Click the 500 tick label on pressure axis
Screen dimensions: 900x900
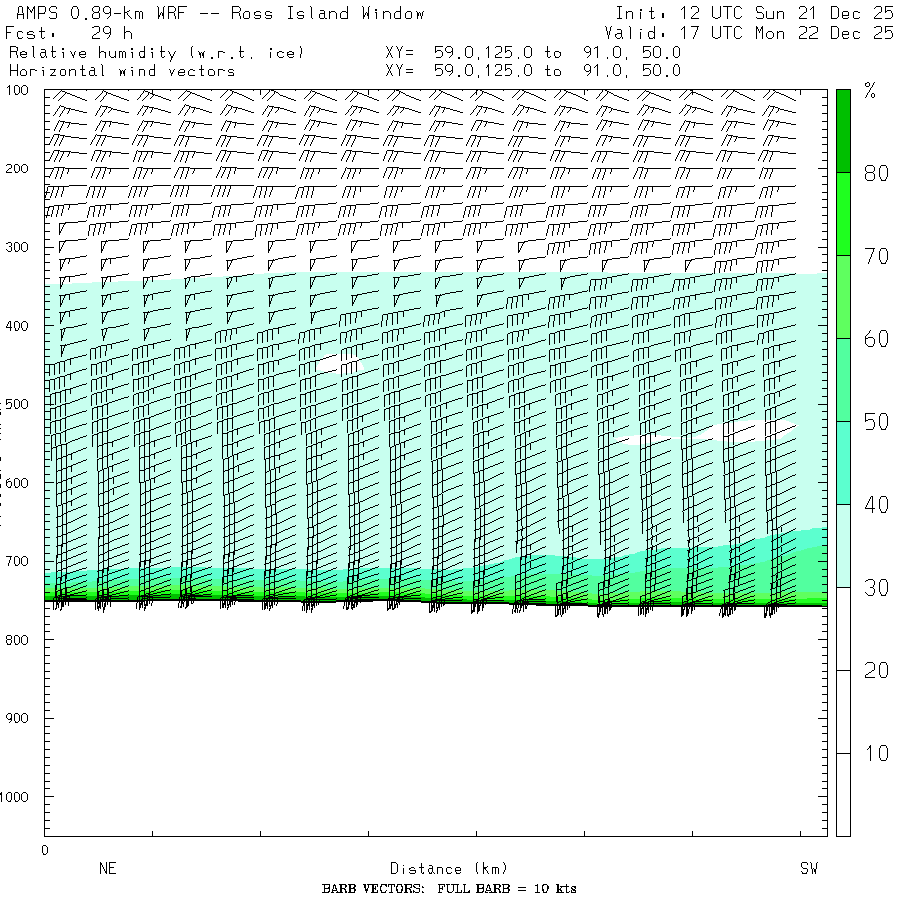[x=21, y=404]
